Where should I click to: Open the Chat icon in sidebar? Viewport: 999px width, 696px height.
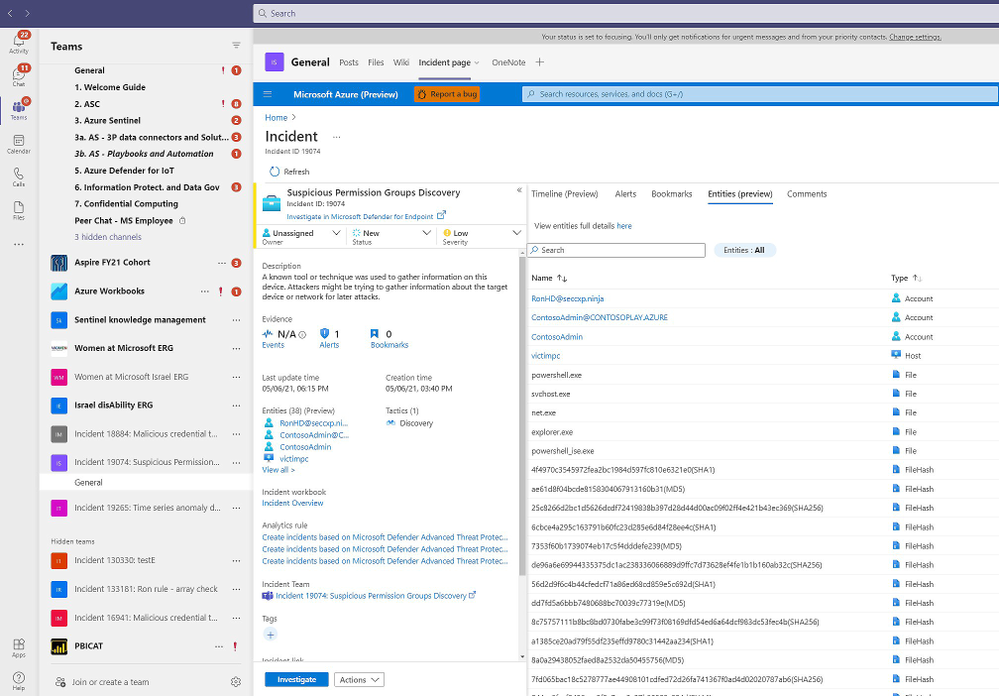click(19, 76)
